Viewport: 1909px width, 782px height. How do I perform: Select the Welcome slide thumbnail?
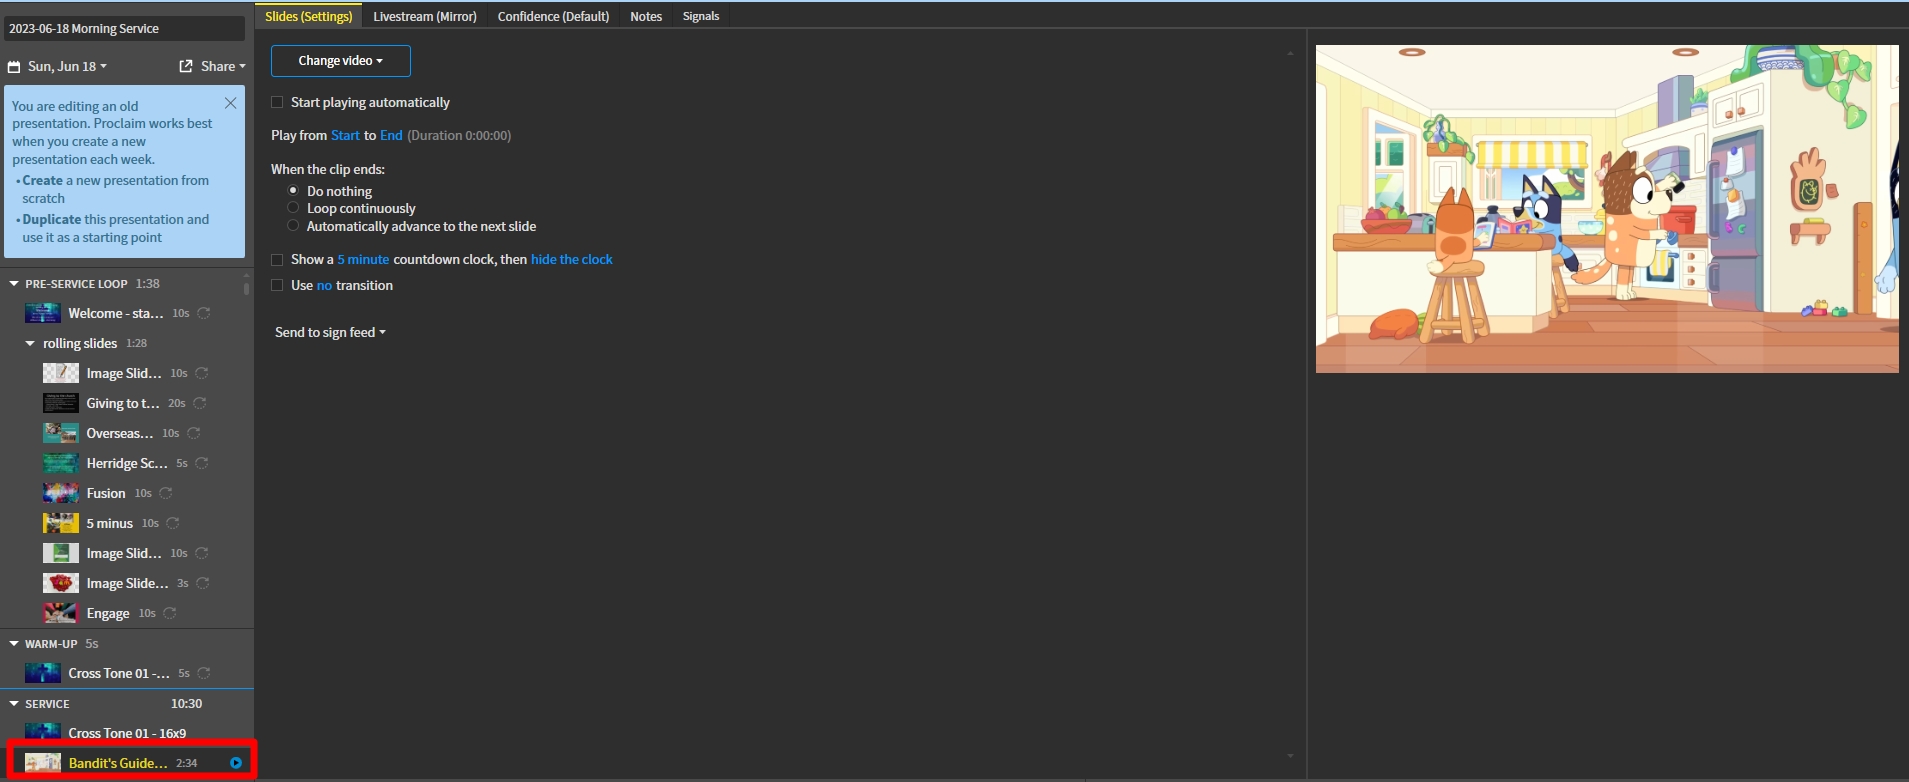(43, 313)
